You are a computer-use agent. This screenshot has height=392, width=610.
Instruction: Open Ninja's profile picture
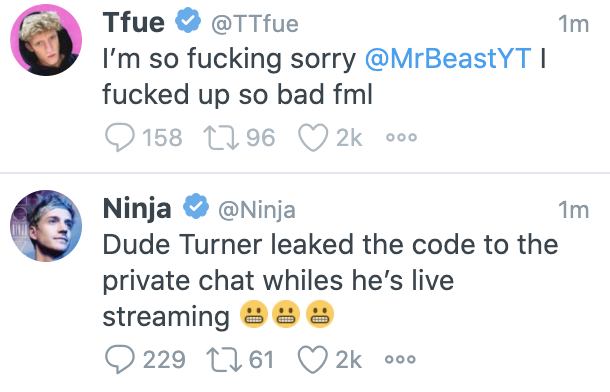tap(46, 226)
